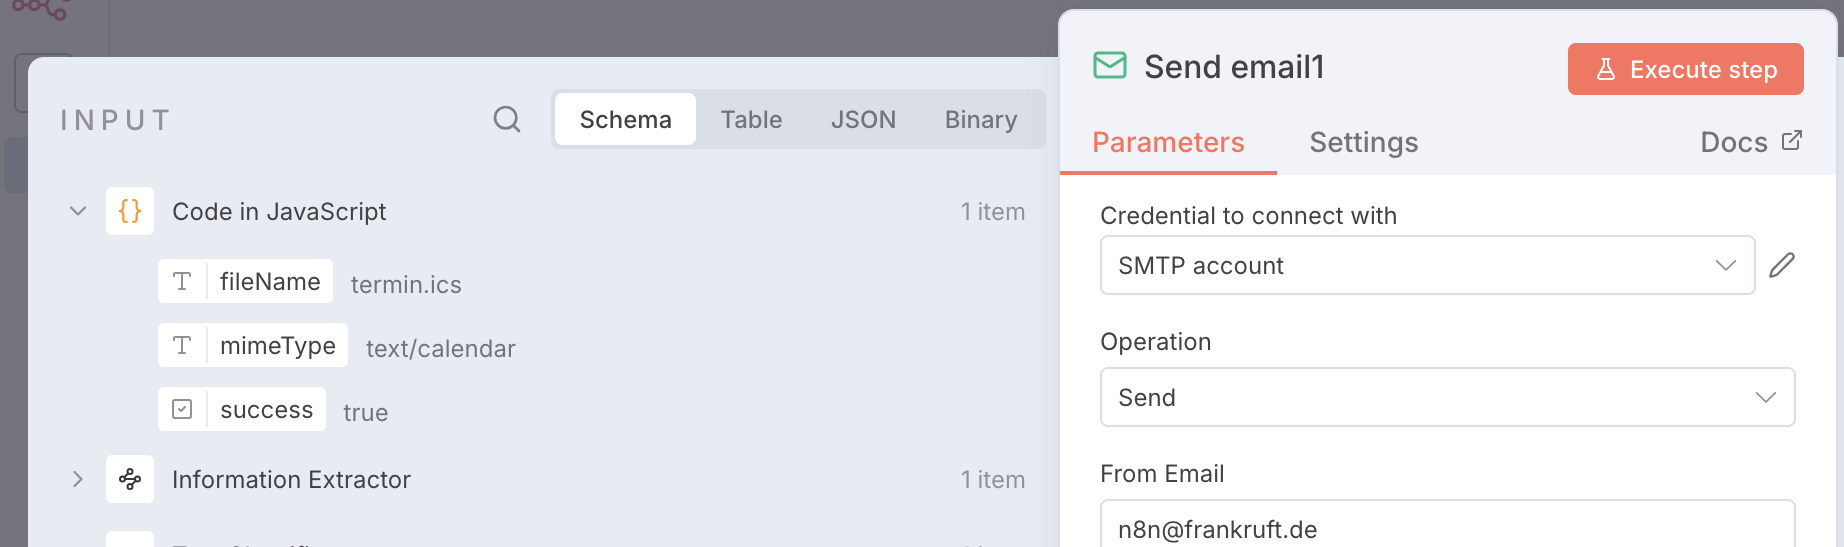This screenshot has height=547, width=1844.
Task: Switch to the JSON view tab
Action: [x=863, y=120]
